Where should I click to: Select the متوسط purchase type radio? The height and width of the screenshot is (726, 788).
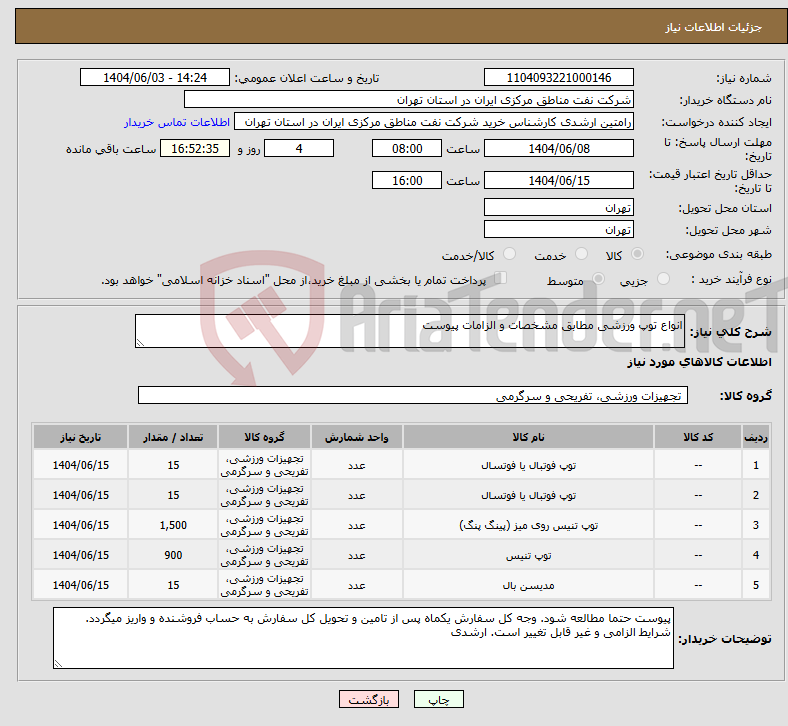tap(598, 279)
